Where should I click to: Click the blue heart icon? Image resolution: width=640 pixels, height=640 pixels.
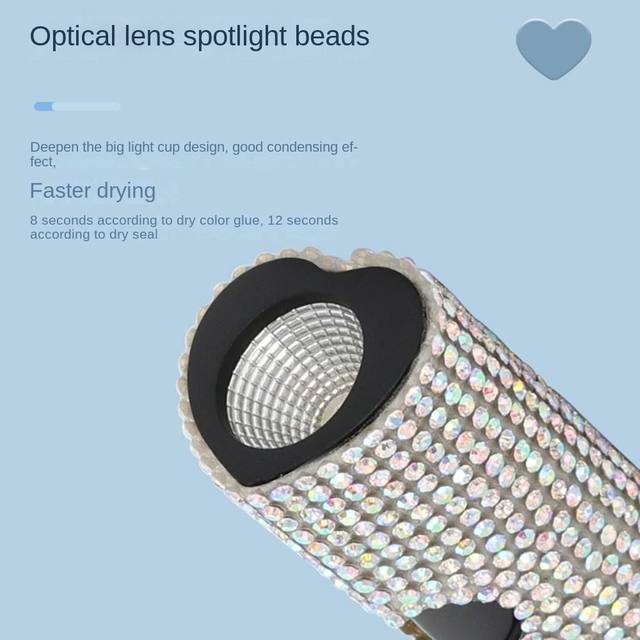(x=553, y=49)
